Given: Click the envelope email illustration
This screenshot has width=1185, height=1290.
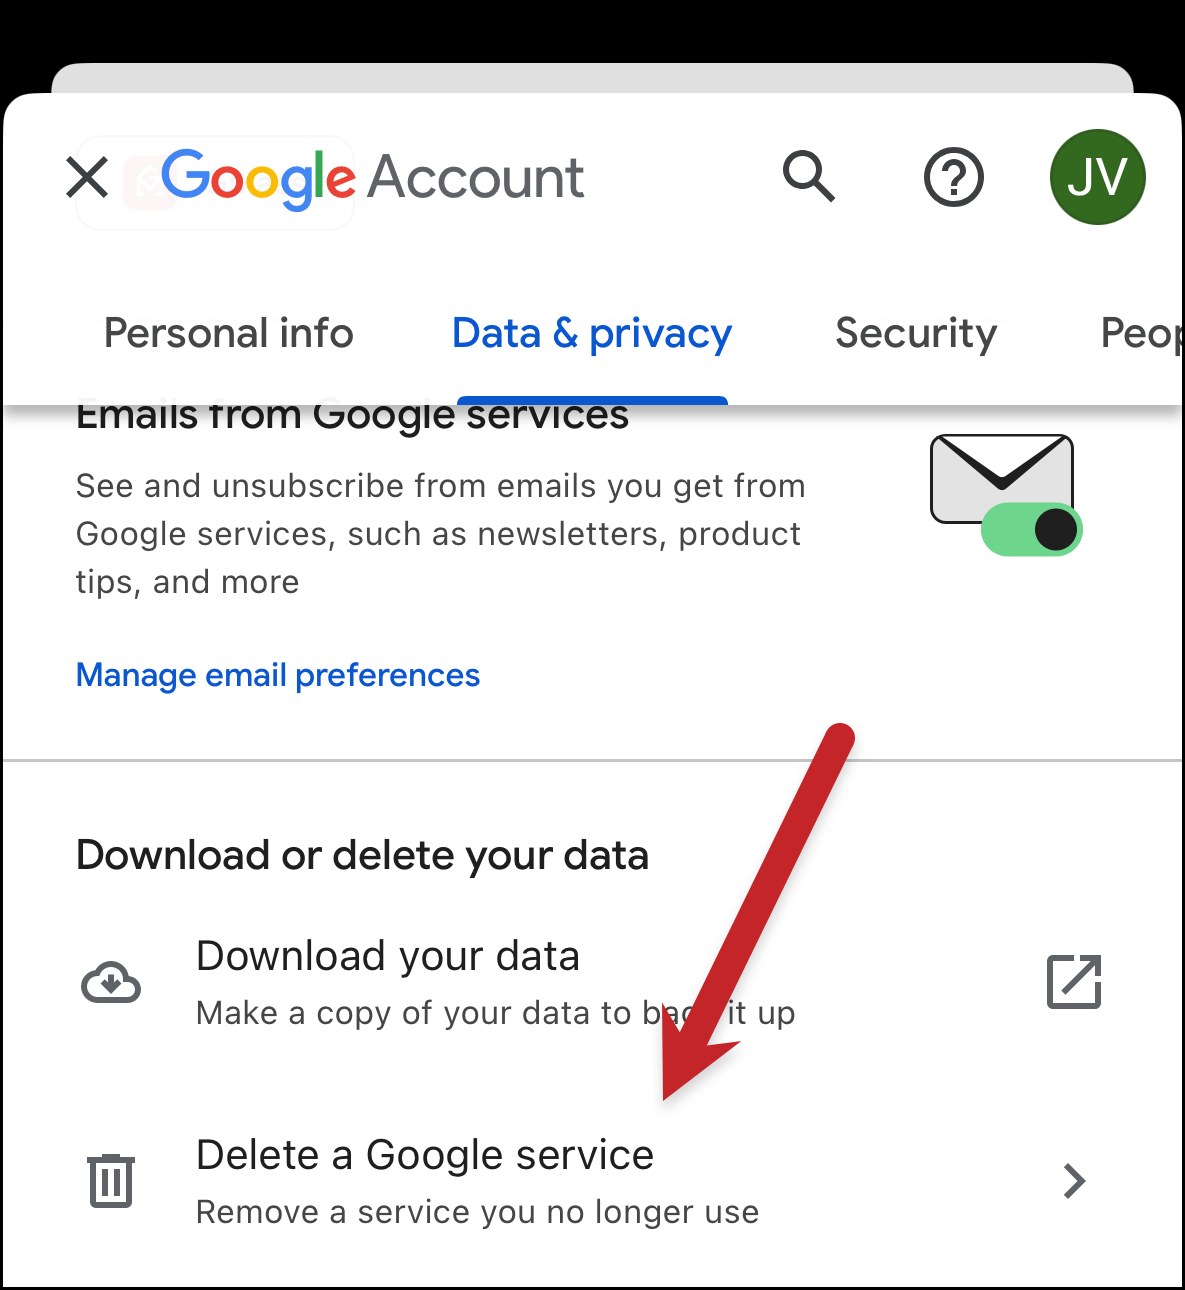Looking at the screenshot, I should [1001, 478].
